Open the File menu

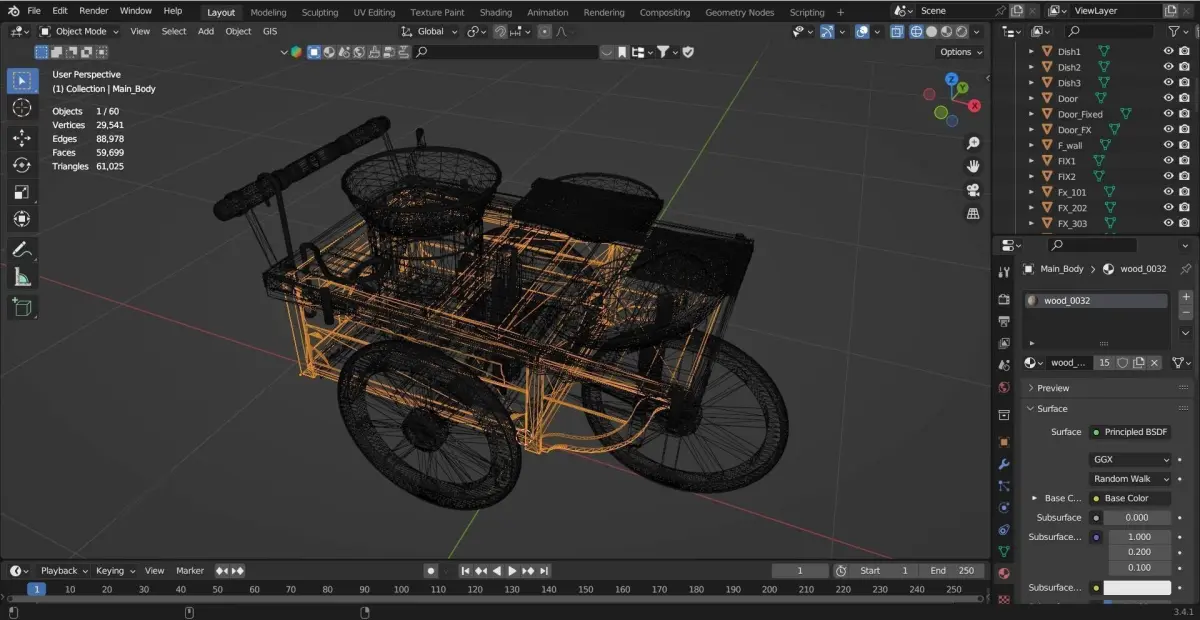point(34,11)
